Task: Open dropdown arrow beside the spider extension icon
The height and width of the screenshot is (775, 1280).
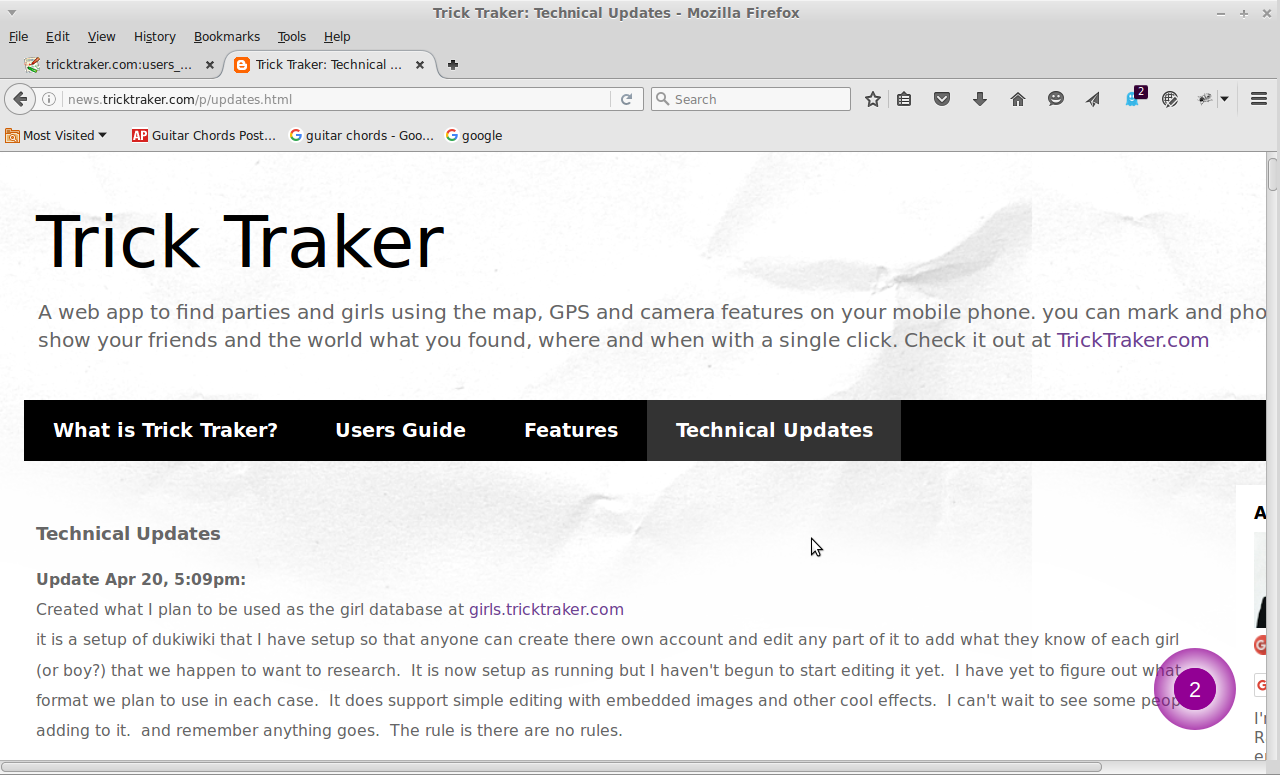Action: 1224,99
